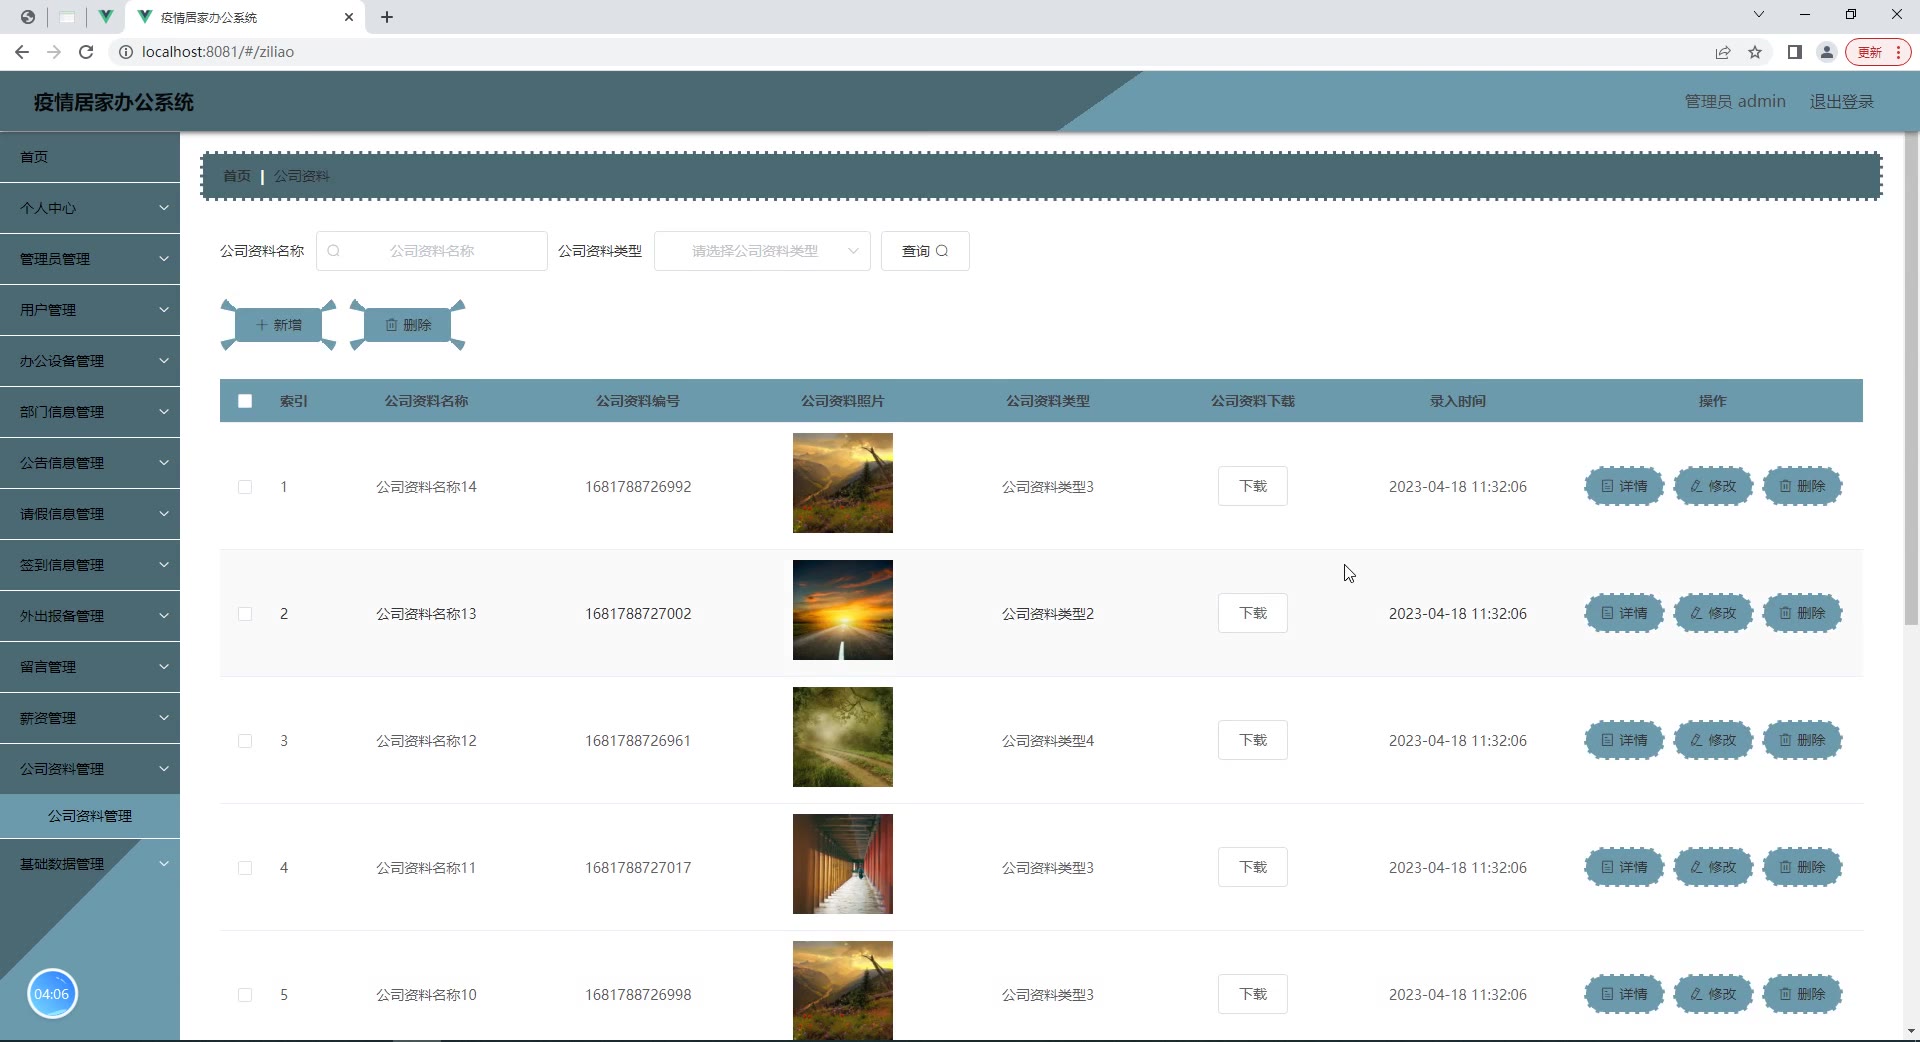Image resolution: width=1920 pixels, height=1042 pixels.
Task: Select the 公司资料管理 submenu item
Action: (90, 816)
